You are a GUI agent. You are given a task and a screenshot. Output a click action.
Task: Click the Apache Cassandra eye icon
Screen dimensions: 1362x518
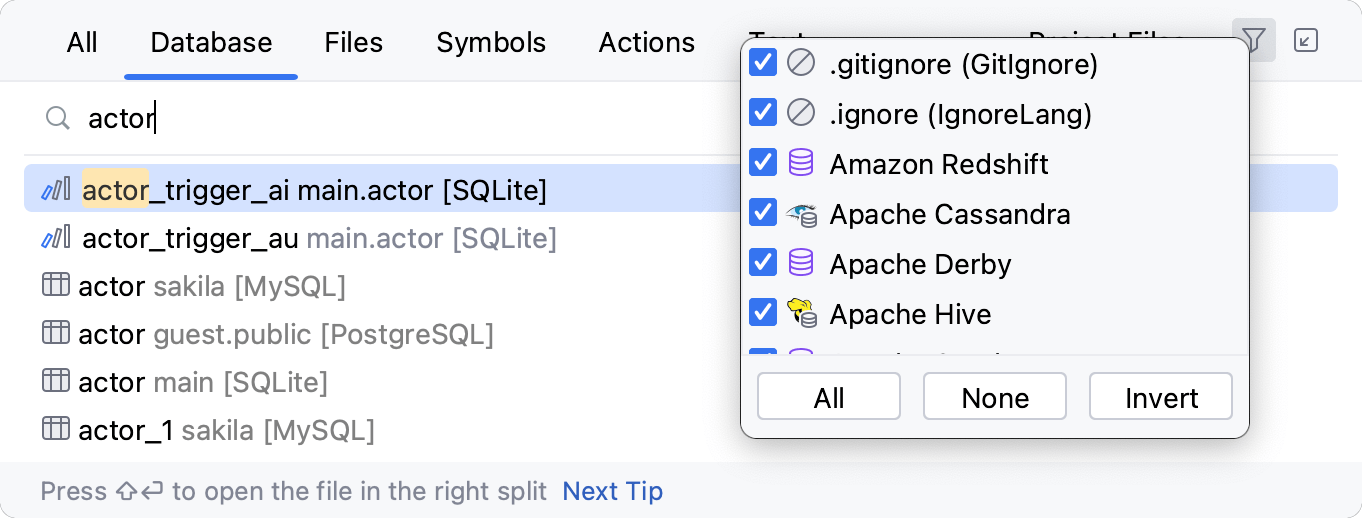coord(800,213)
